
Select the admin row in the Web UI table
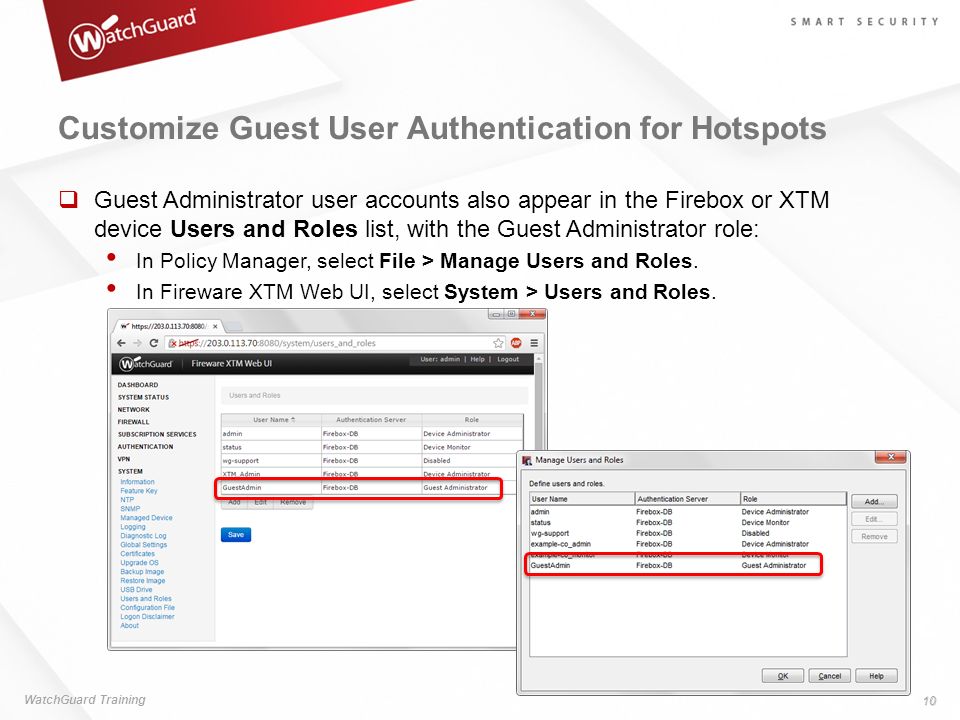(x=372, y=433)
